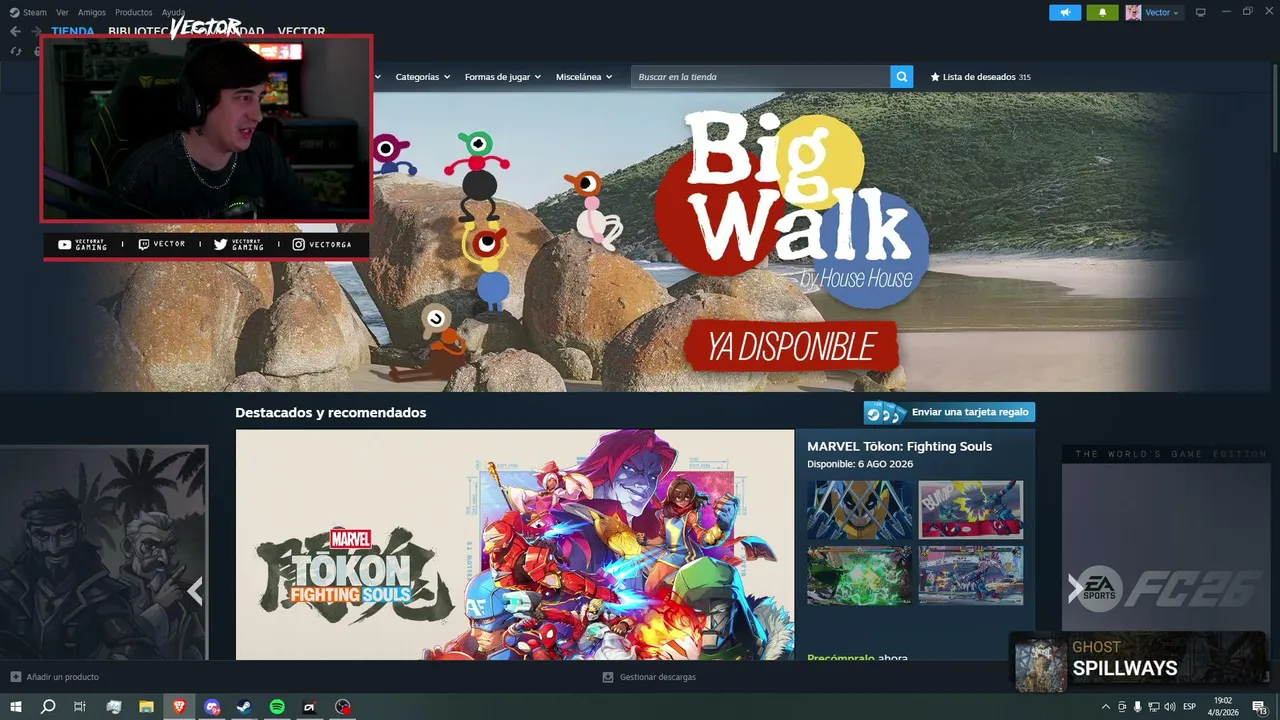Switch the ESP input language indicator
The height and width of the screenshot is (720, 1280).
pos(1190,707)
